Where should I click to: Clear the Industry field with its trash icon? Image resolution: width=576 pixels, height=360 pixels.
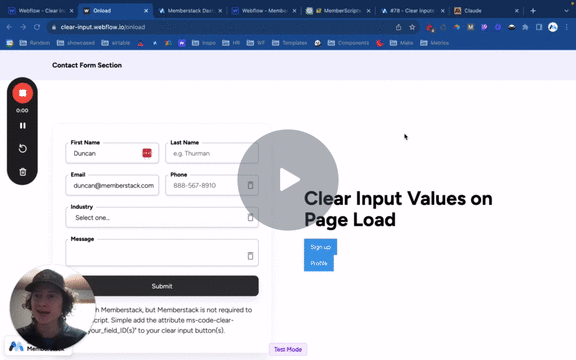point(250,217)
